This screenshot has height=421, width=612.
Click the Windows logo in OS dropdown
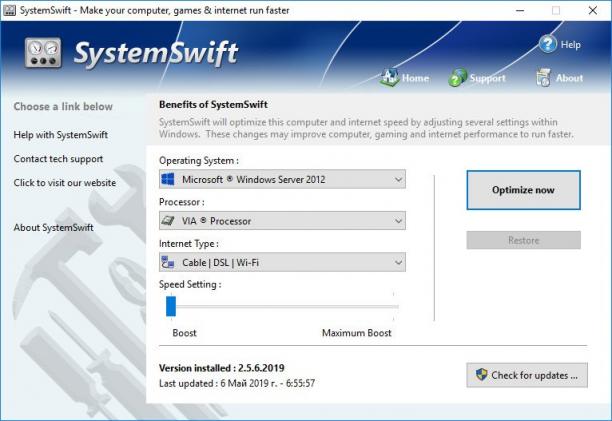coord(168,179)
